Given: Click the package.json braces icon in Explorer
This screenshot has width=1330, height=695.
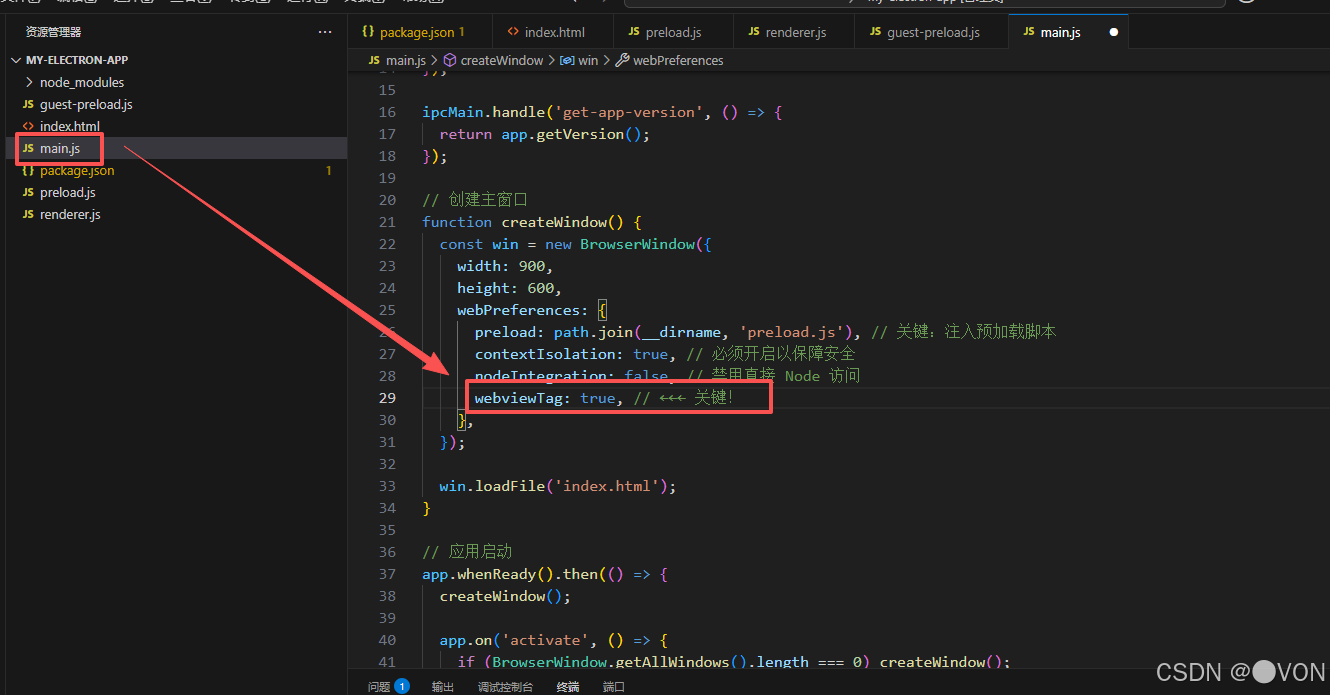Looking at the screenshot, I should point(28,170).
